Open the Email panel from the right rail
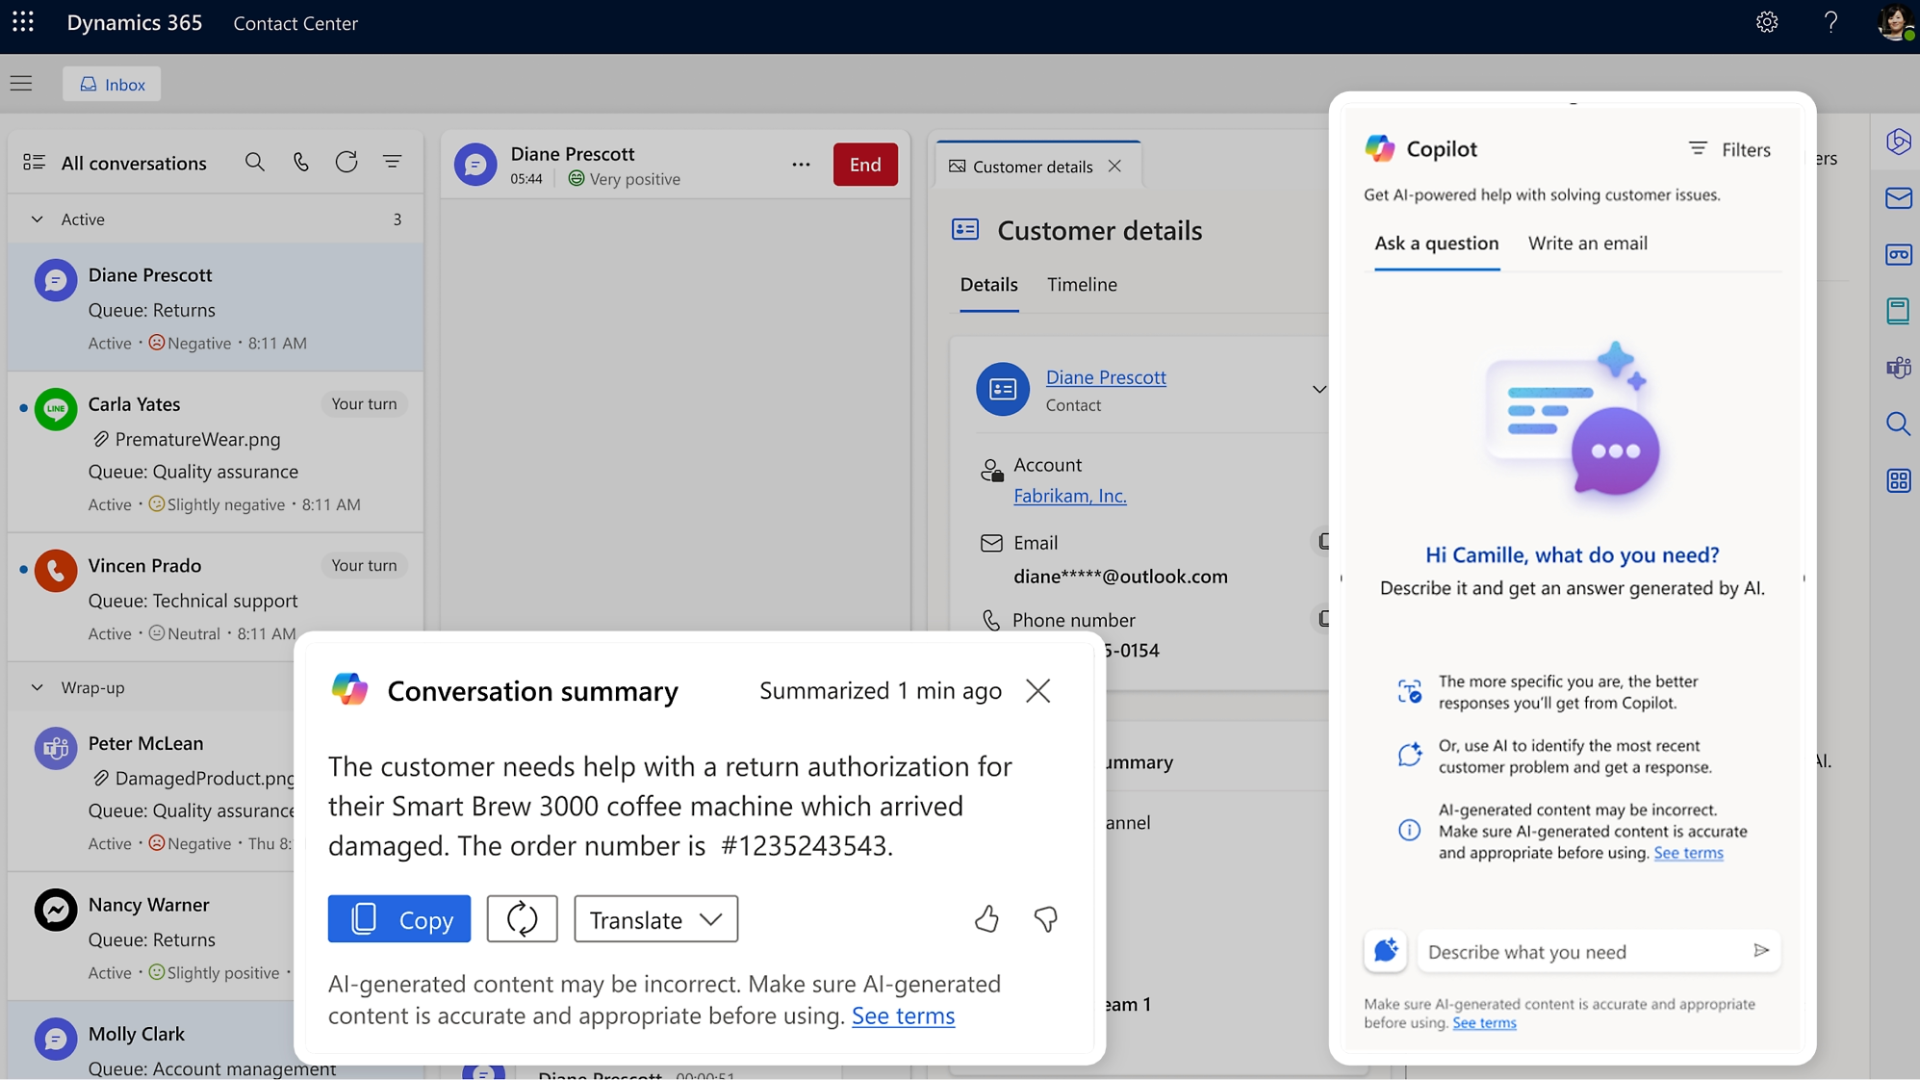Viewport: 1920px width, 1080px height. pos(1898,198)
